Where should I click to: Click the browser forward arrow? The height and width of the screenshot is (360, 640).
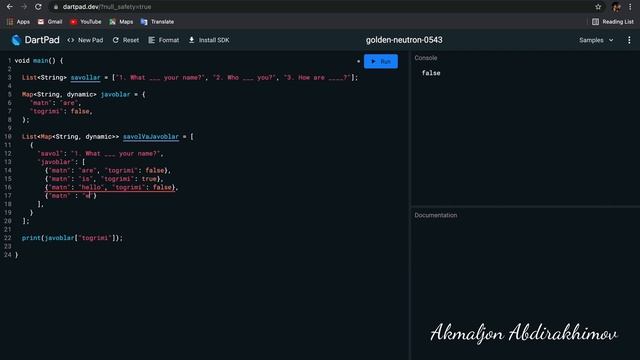coord(24,7)
